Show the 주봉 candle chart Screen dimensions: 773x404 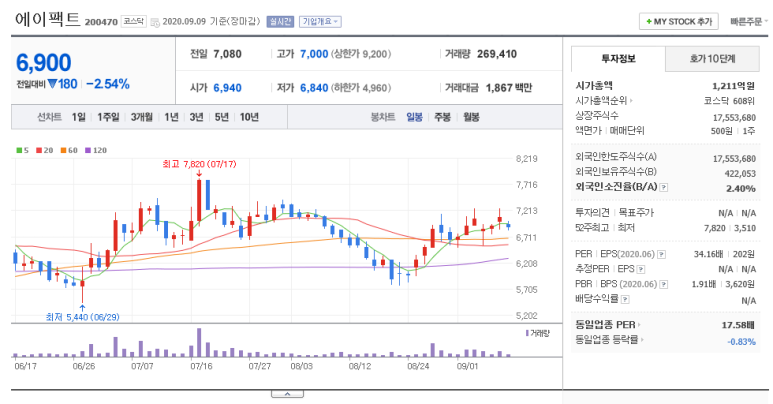coord(442,117)
